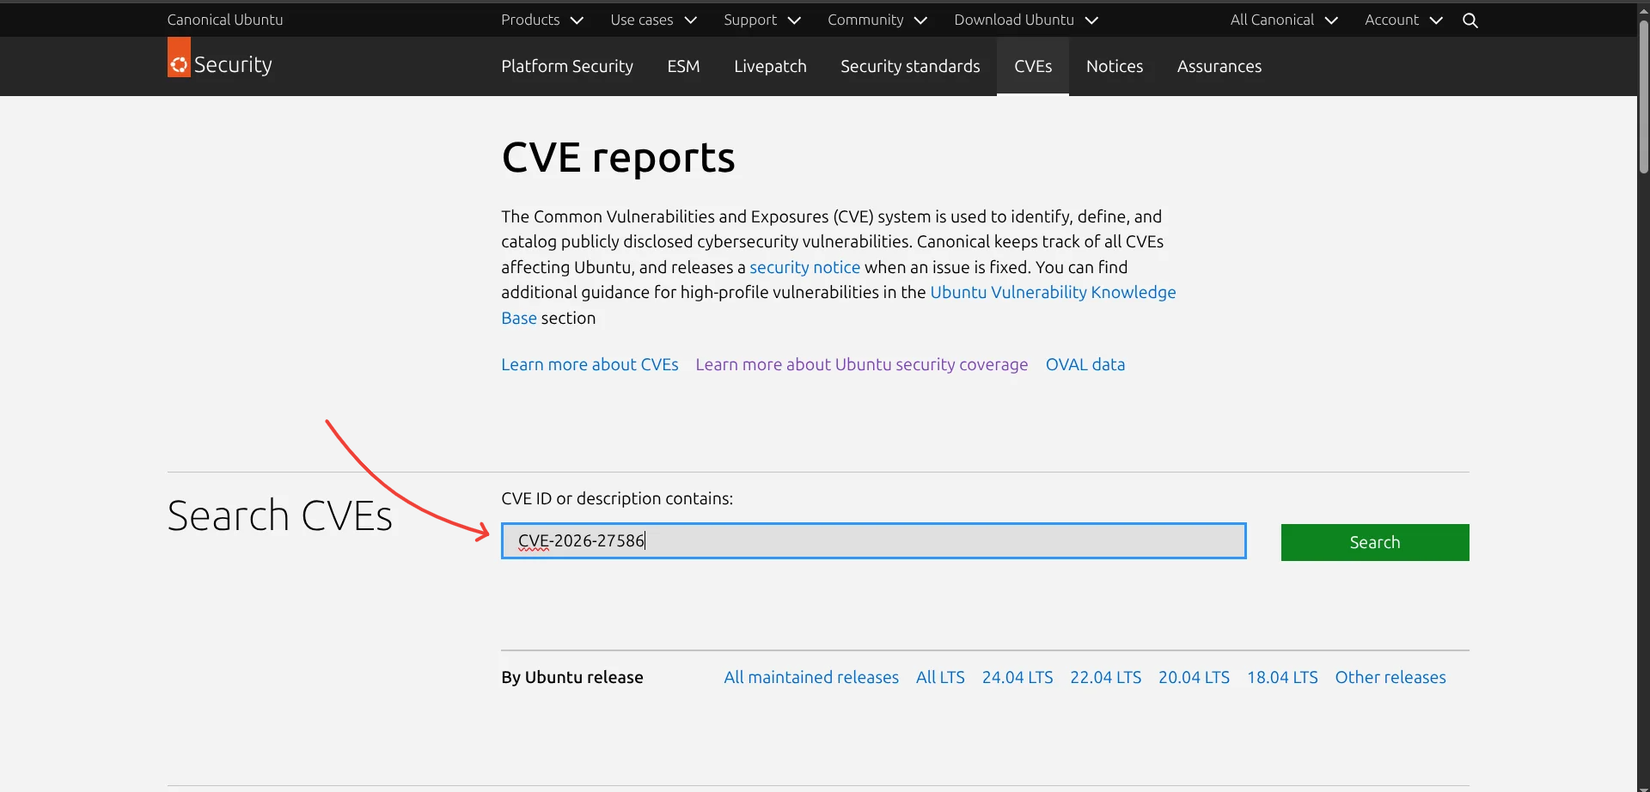Screen dimensions: 1650x792
Task: Expand the Community dropdown menu
Action: coord(877,20)
